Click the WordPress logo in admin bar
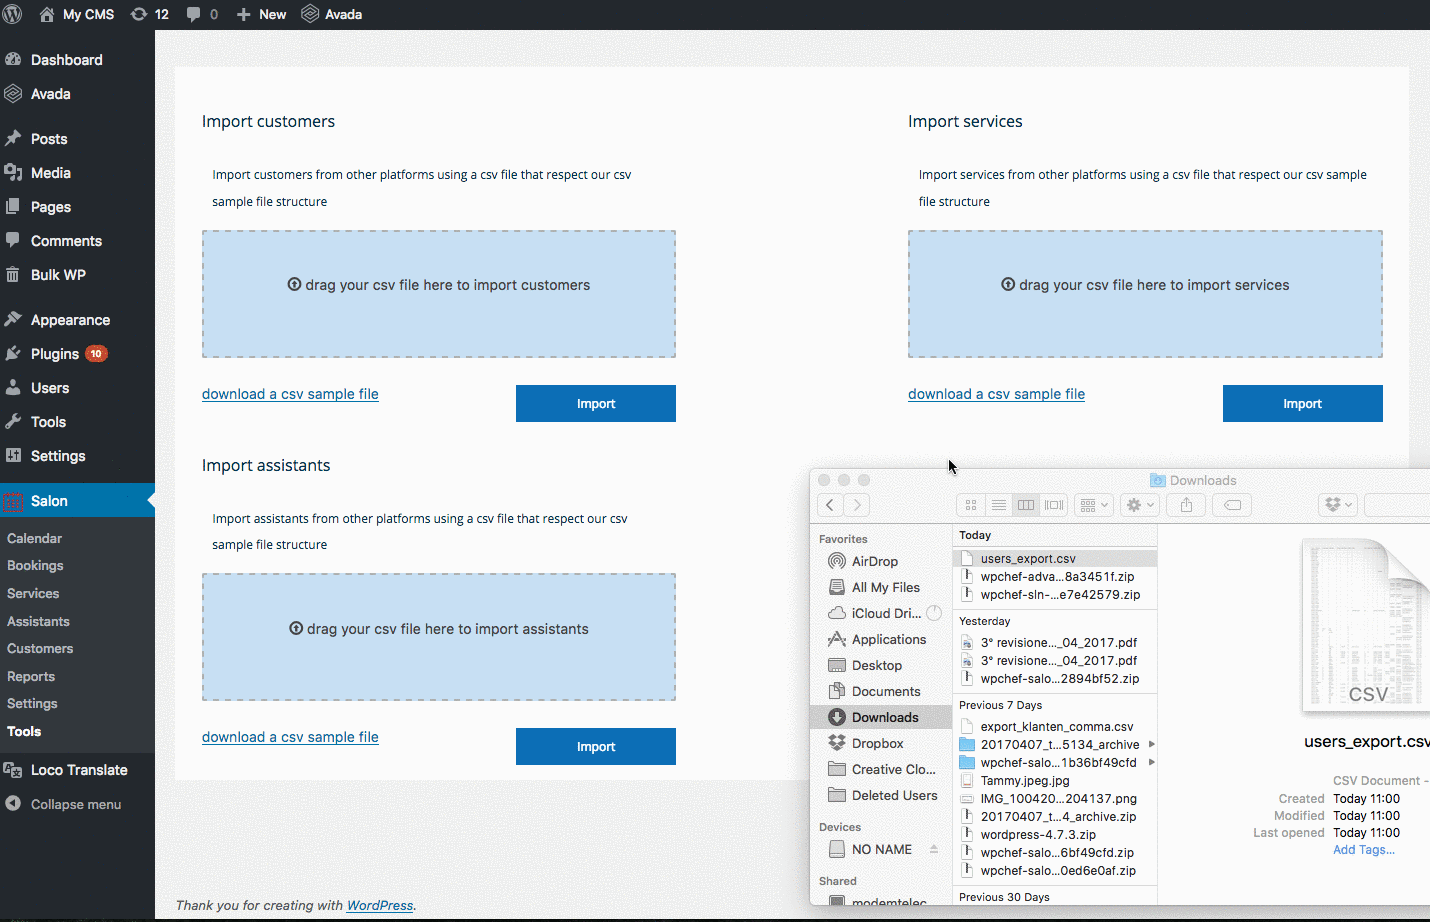Image resolution: width=1430 pixels, height=922 pixels. pos(13,14)
